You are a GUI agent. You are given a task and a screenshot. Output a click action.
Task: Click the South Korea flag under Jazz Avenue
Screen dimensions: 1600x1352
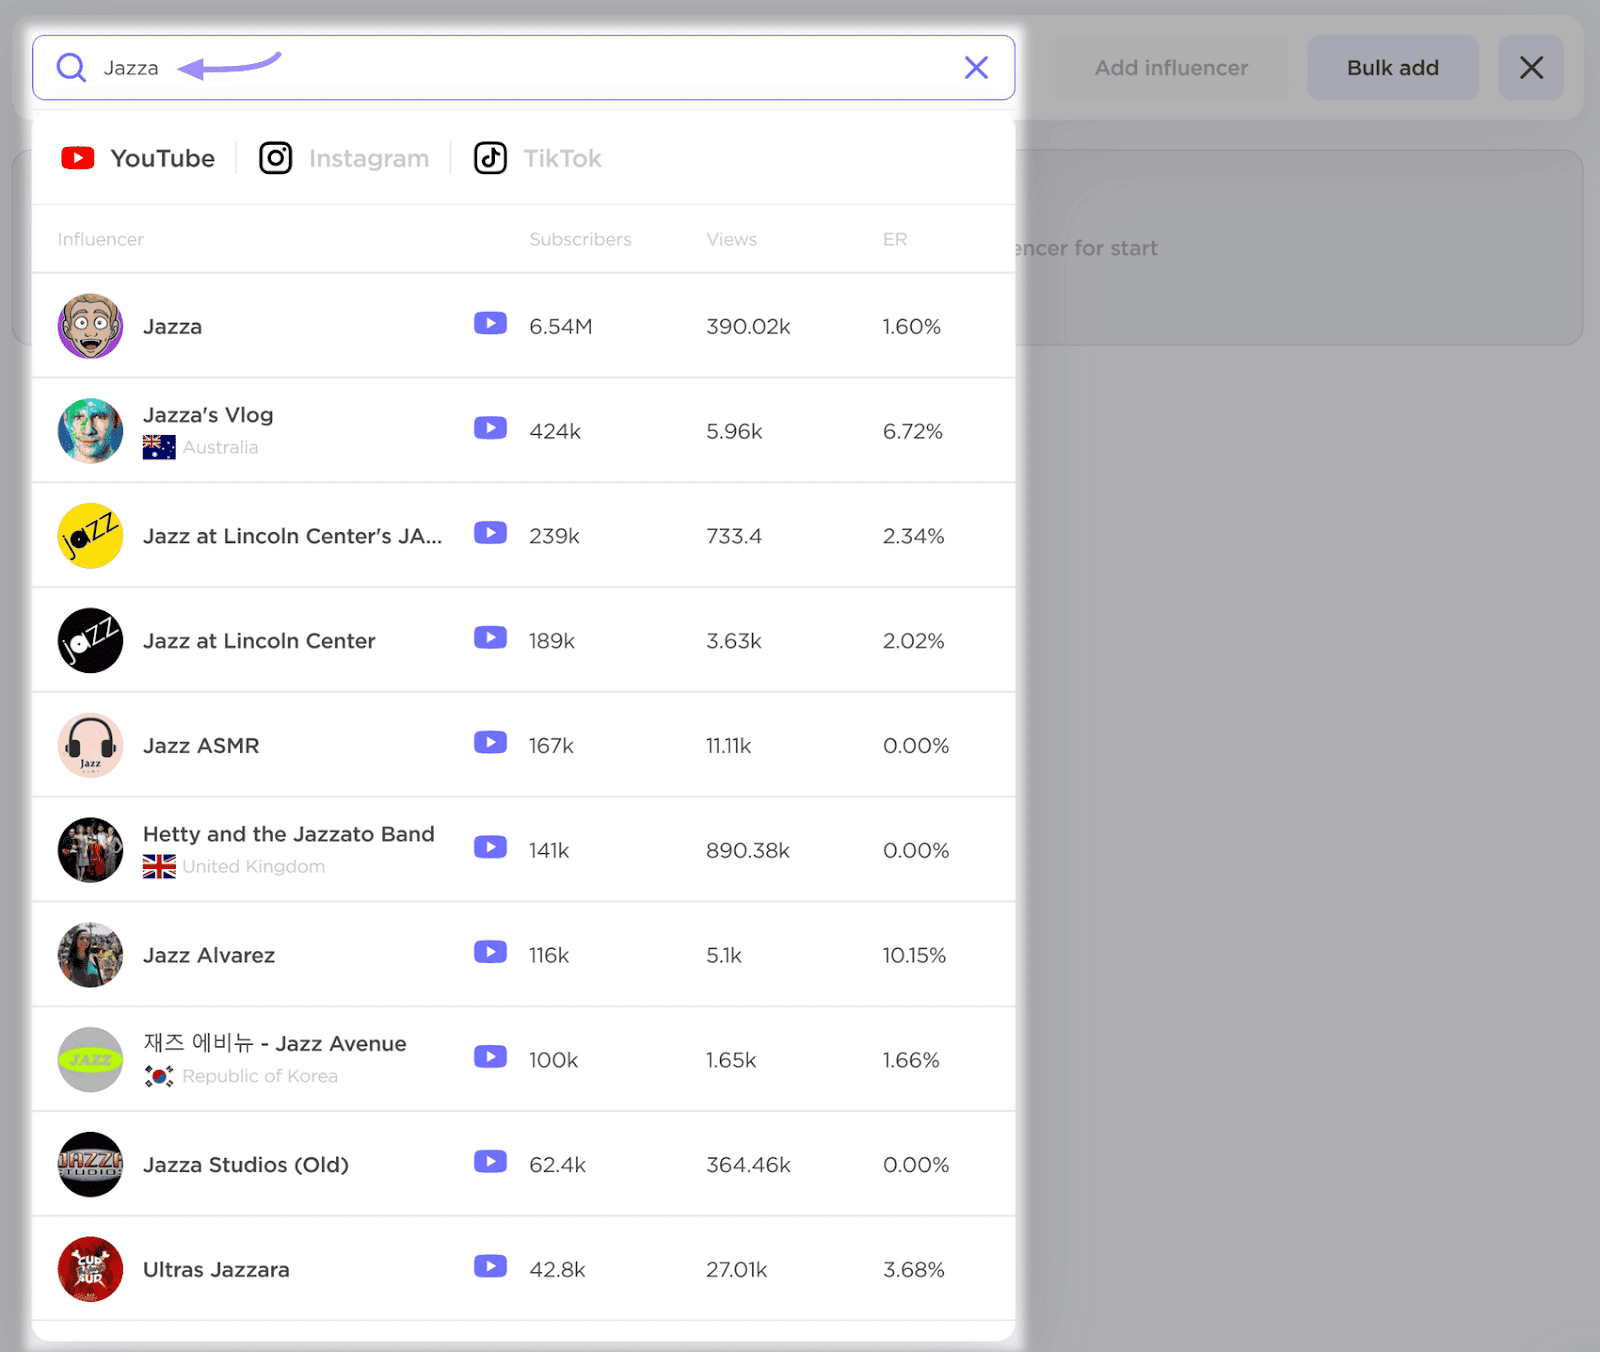point(159,1076)
